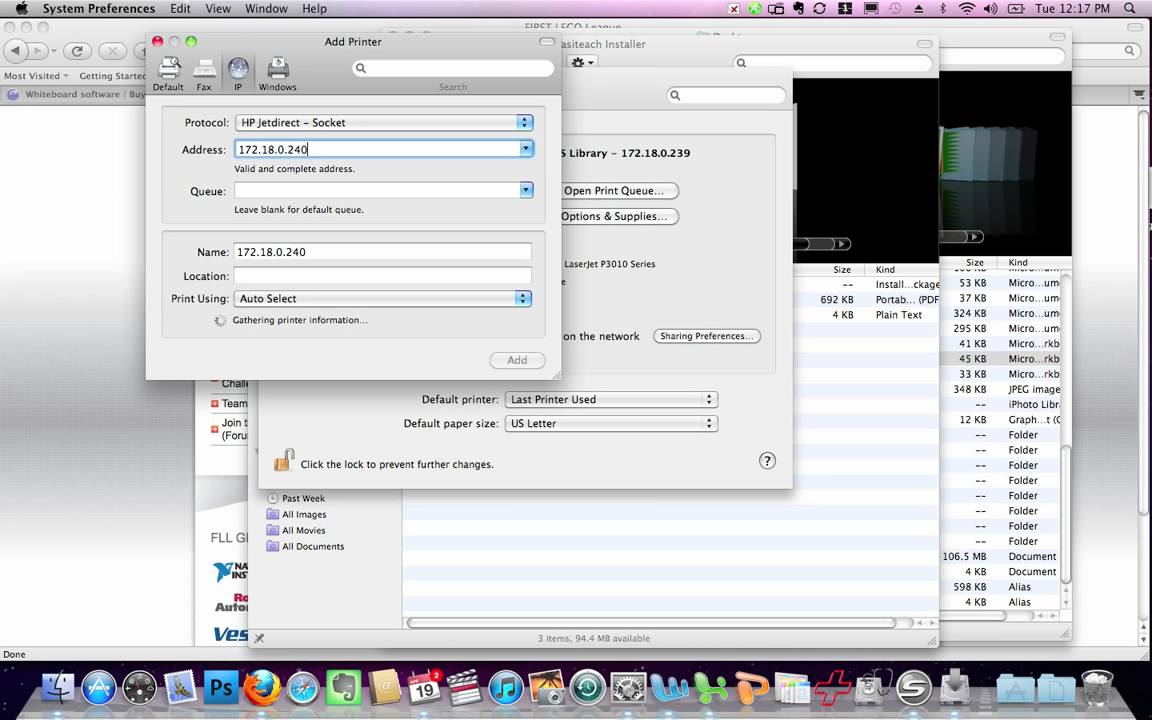Click the Sharing Preferences button
The image size is (1152, 720).
point(706,336)
